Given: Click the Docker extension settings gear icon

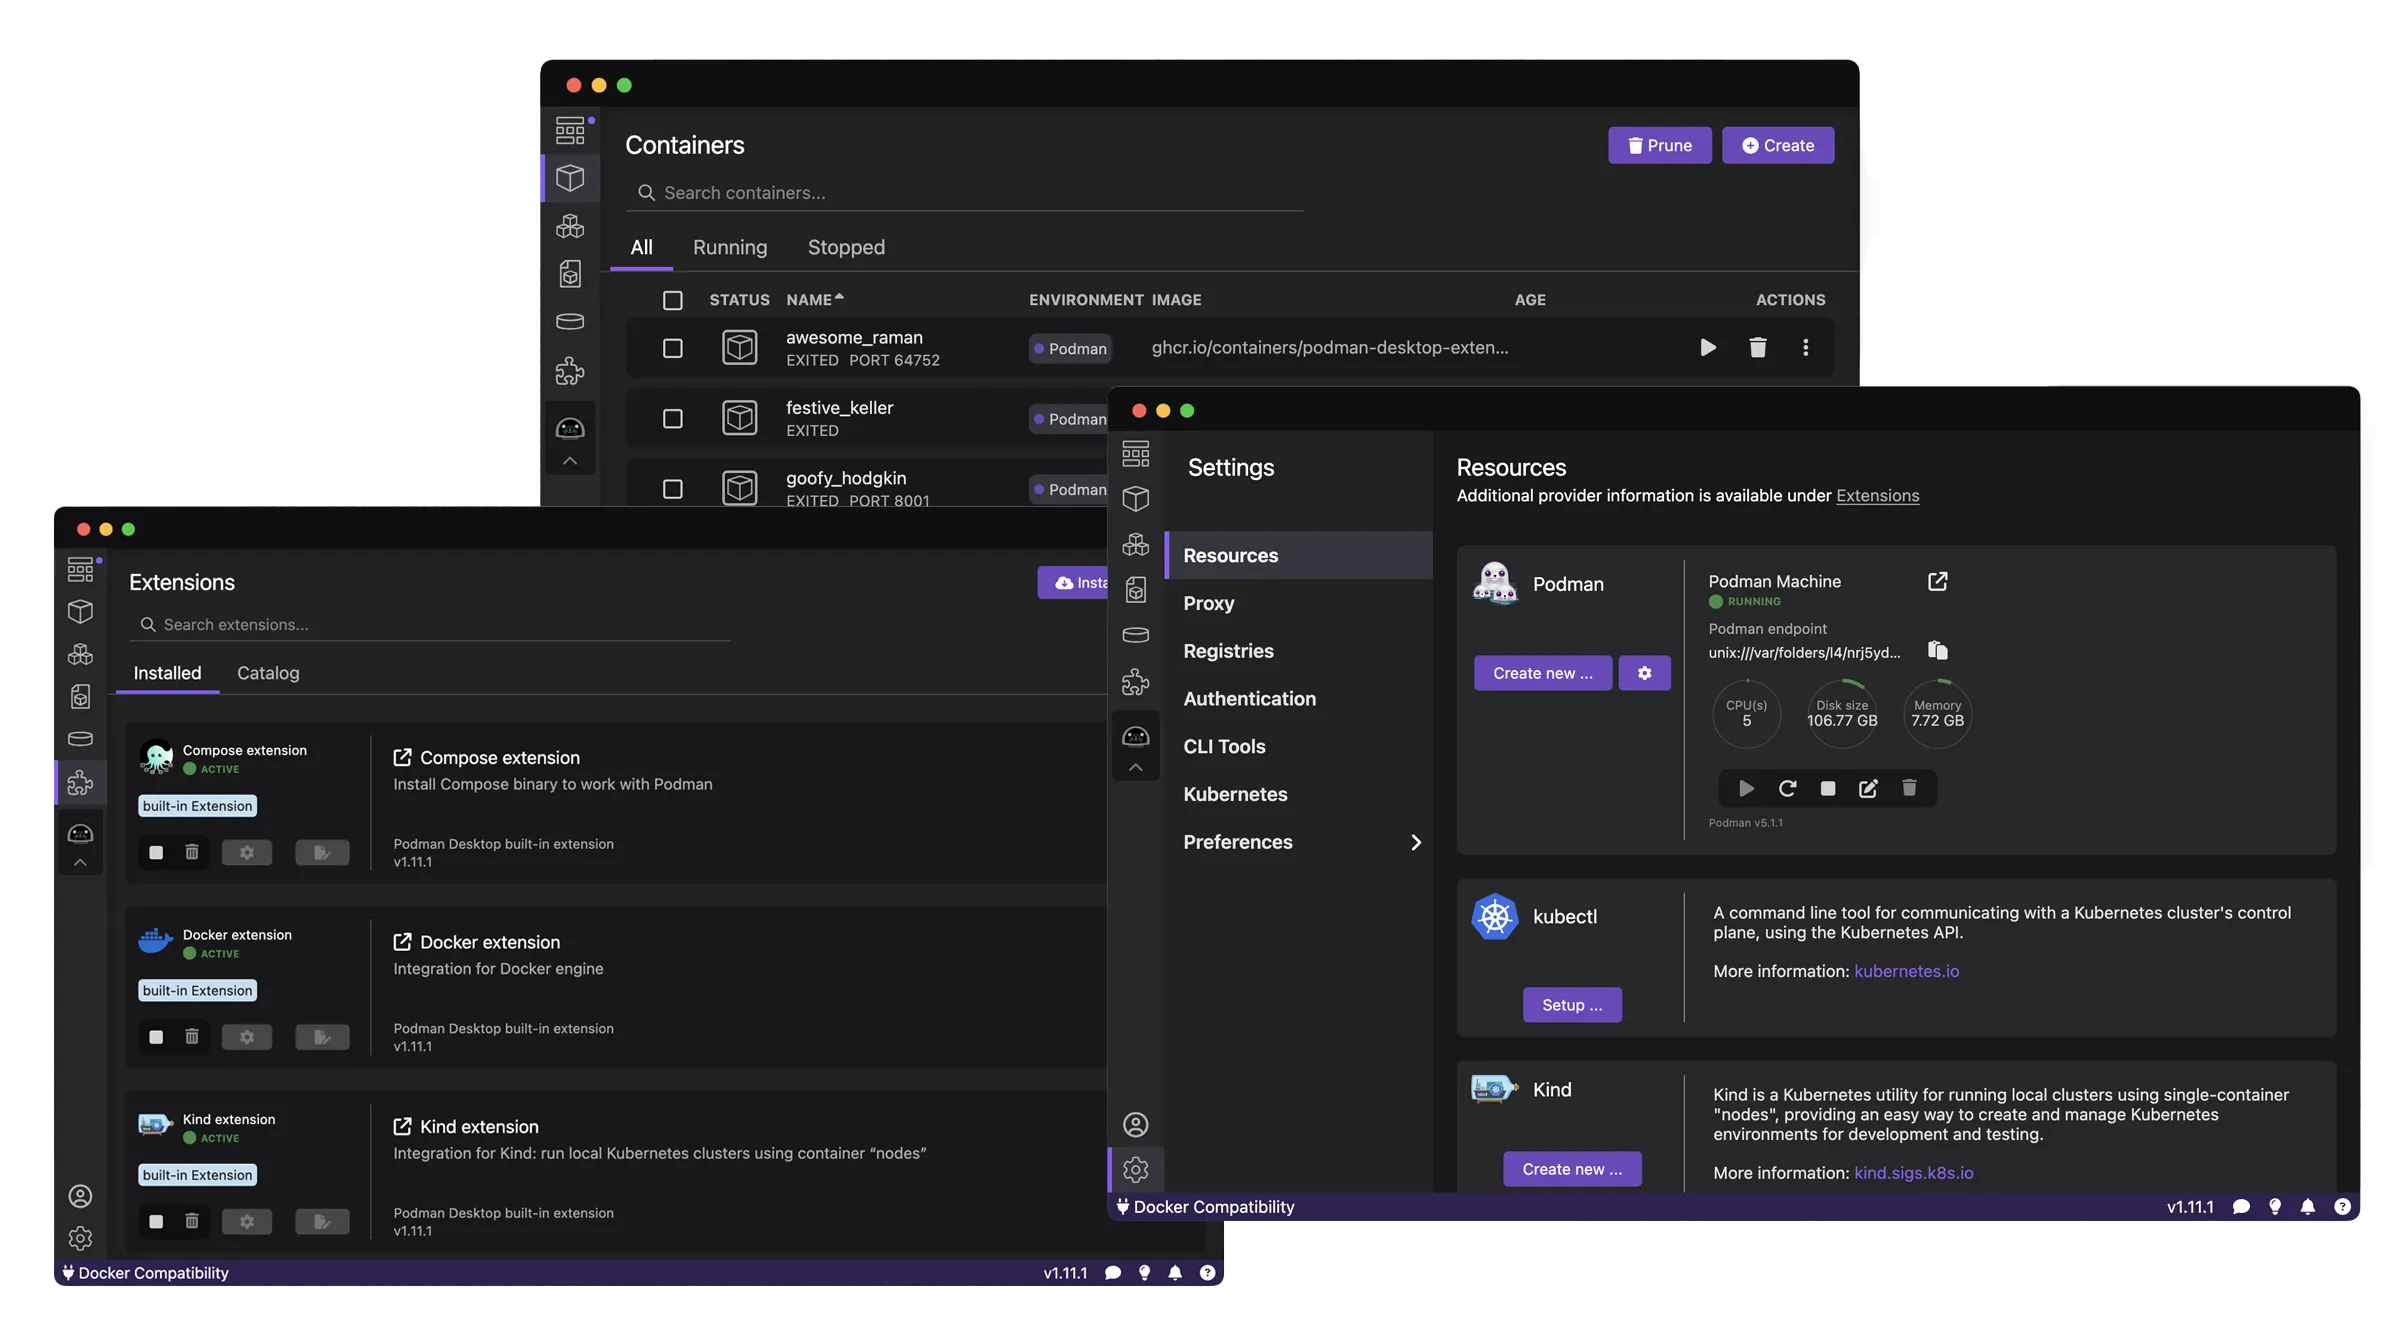Looking at the screenshot, I should [247, 1037].
